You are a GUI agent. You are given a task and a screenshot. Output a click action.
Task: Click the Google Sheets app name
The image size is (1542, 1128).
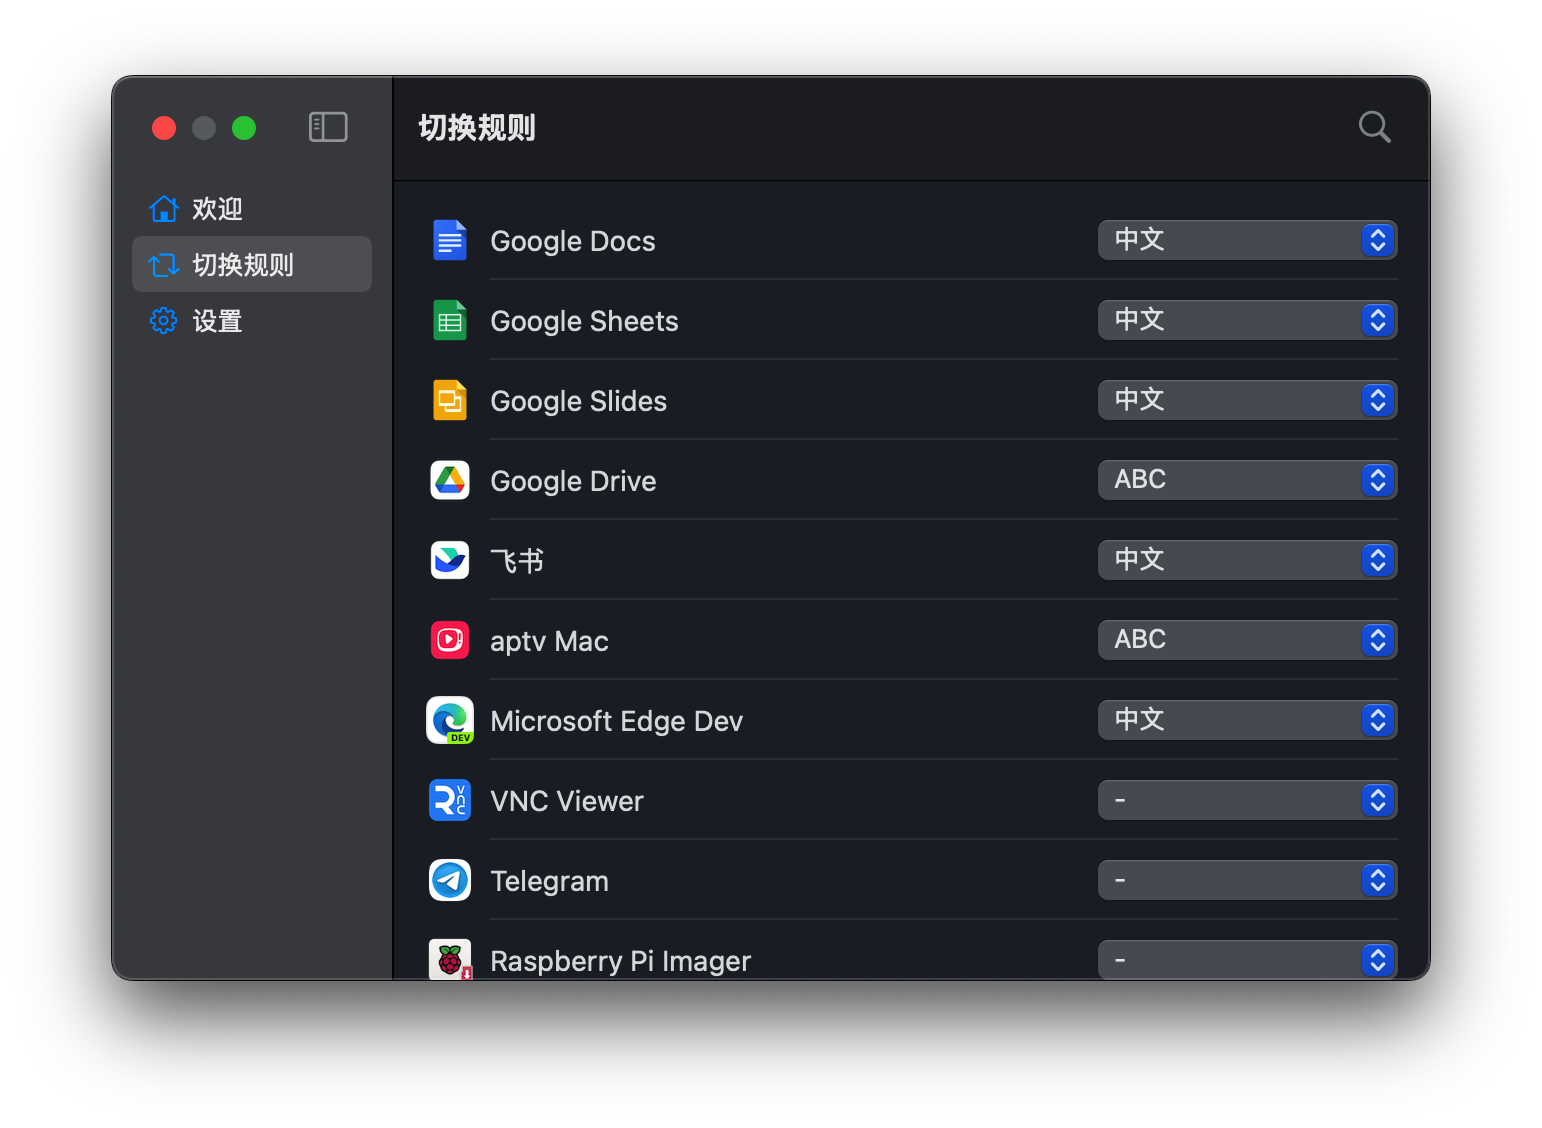click(x=584, y=321)
